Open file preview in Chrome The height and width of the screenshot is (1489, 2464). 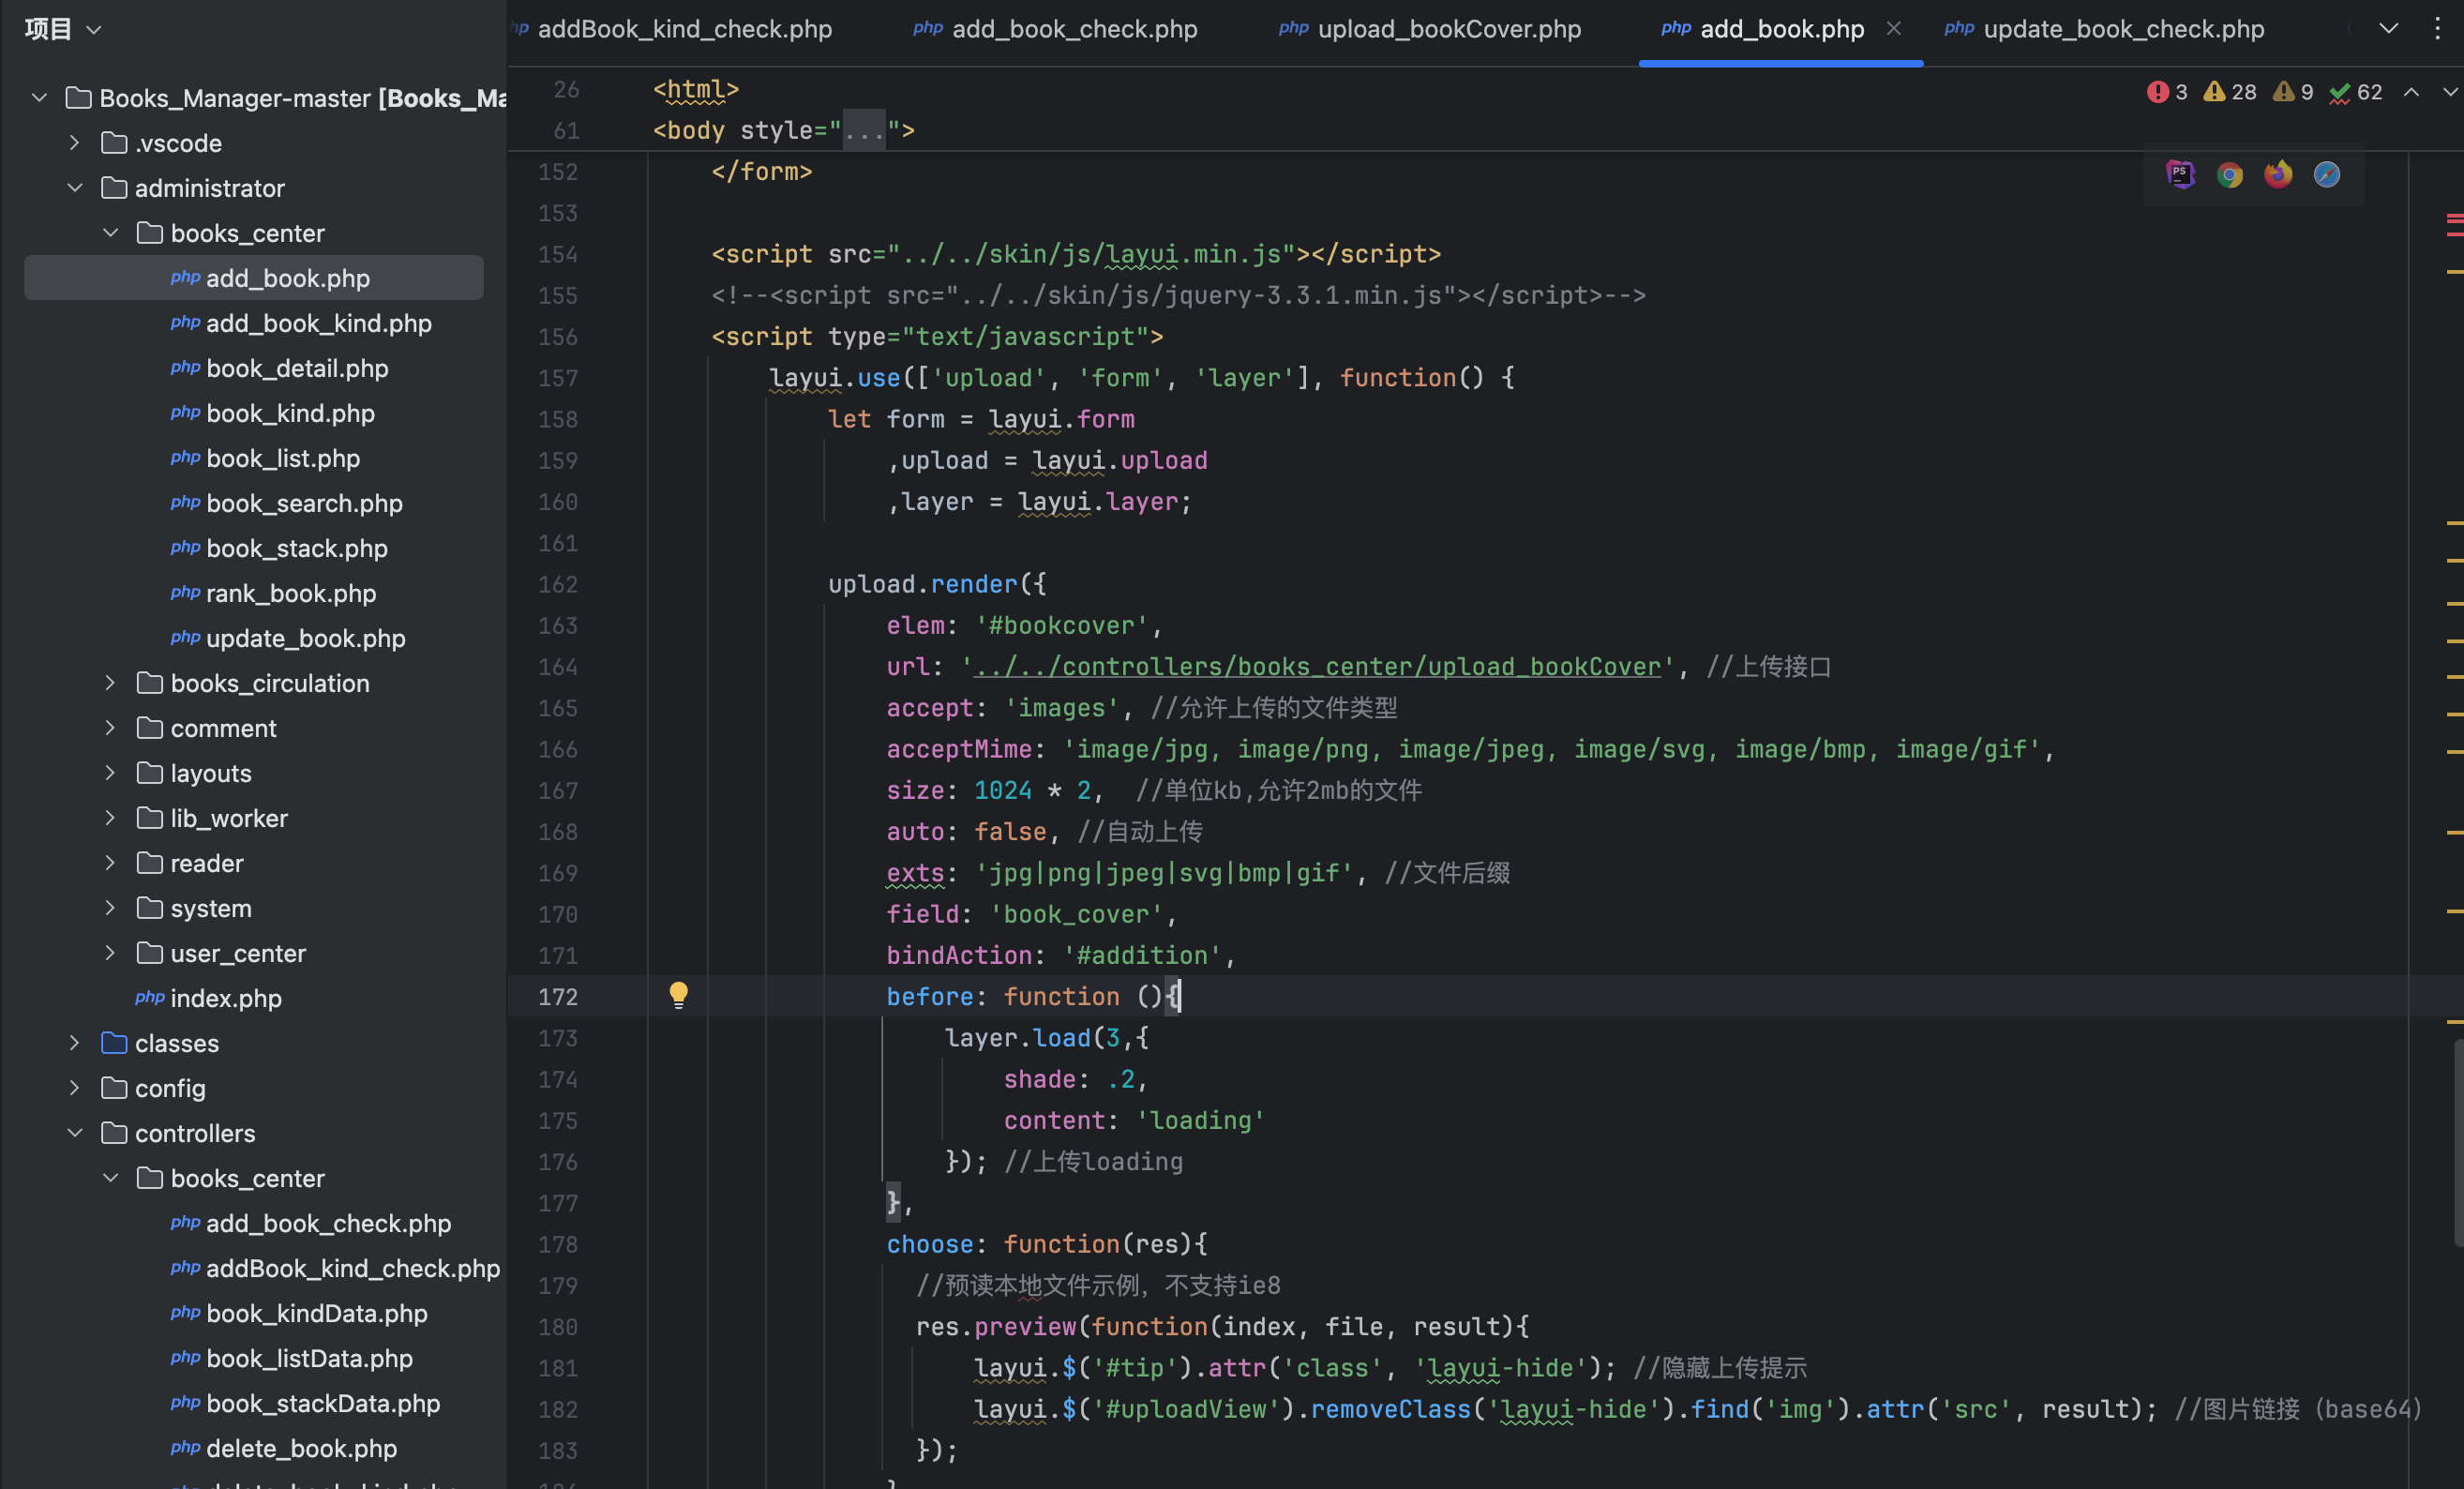click(2229, 175)
